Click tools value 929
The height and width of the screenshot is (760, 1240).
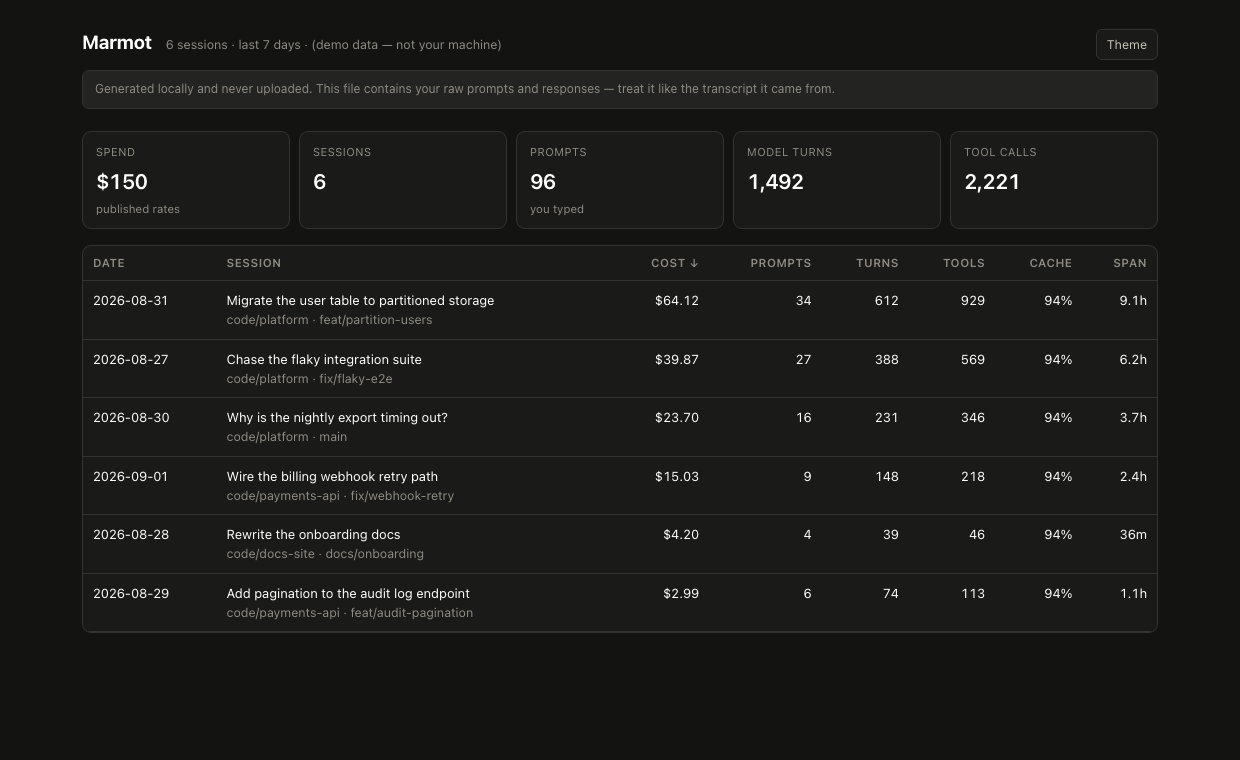click(973, 300)
